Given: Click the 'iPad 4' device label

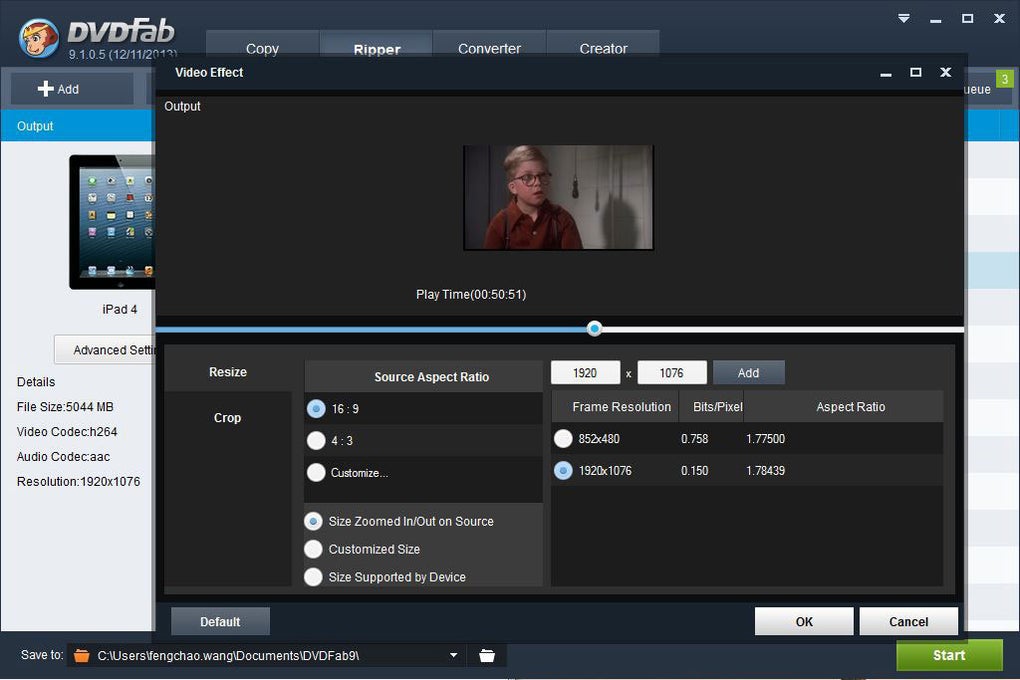Looking at the screenshot, I should [x=120, y=309].
